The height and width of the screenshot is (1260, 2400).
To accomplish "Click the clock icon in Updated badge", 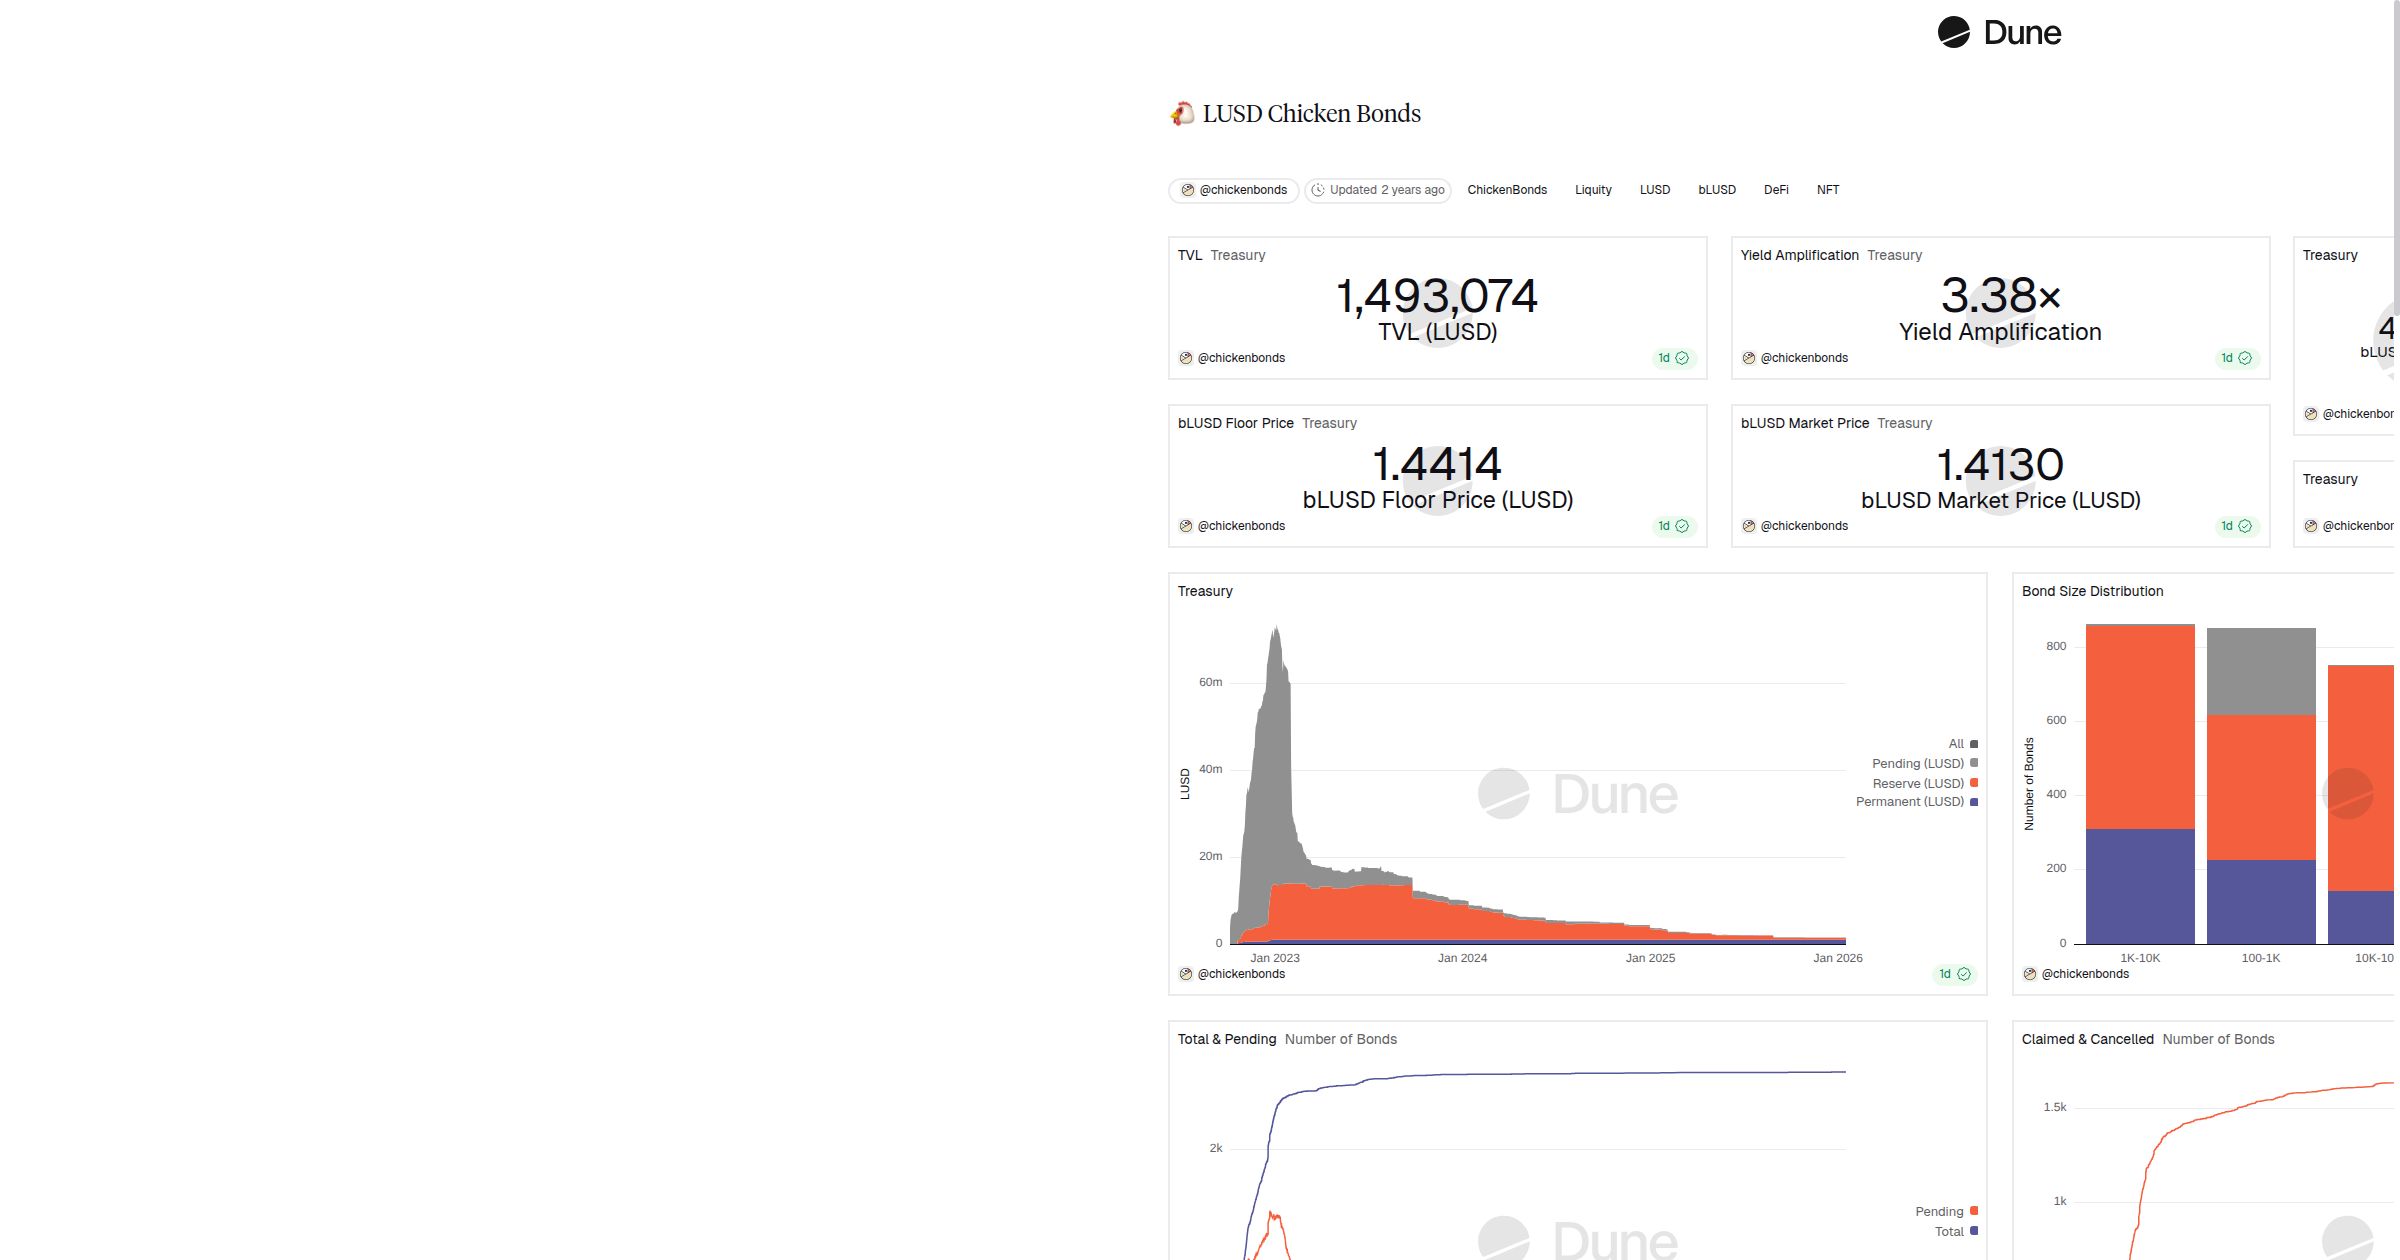I will point(1318,190).
